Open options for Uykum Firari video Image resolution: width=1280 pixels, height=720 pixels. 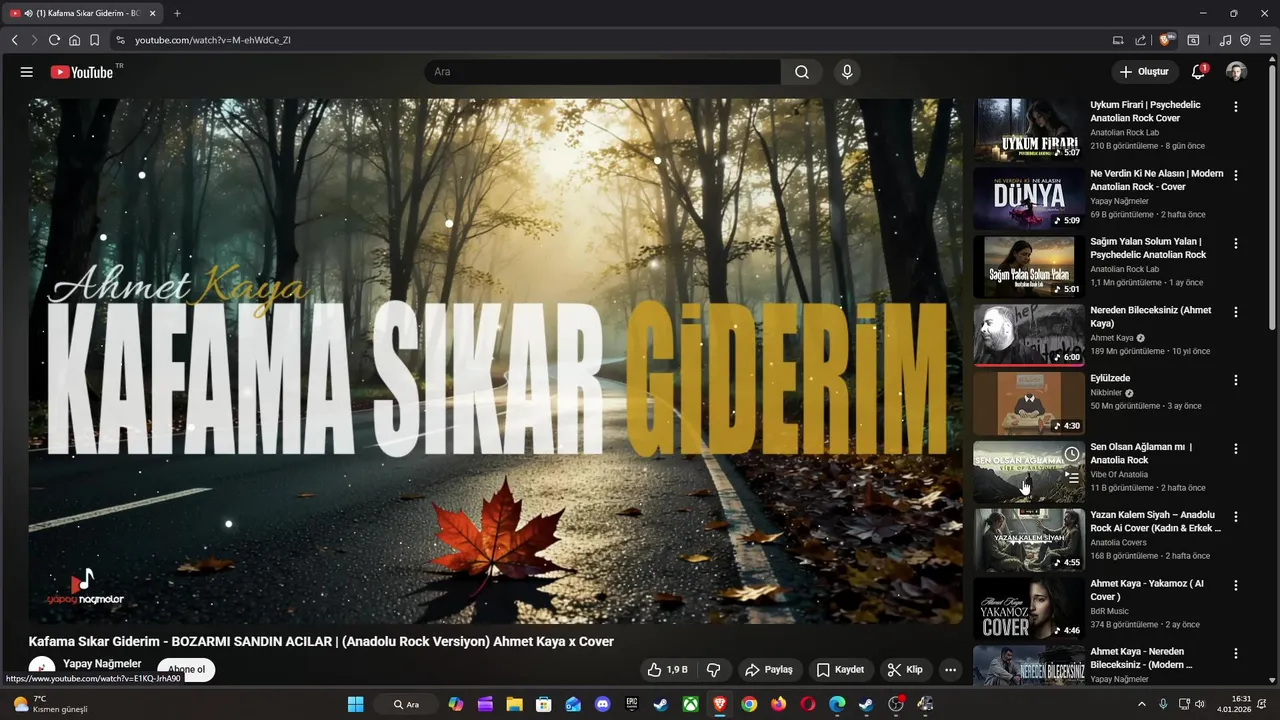pos(1235,106)
